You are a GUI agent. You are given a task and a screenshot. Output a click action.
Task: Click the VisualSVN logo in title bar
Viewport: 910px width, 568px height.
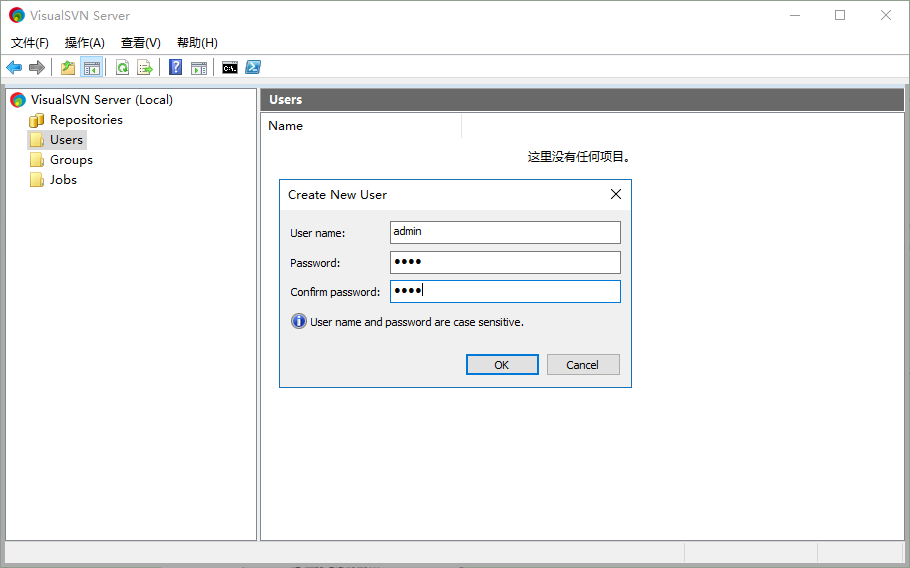pos(17,16)
